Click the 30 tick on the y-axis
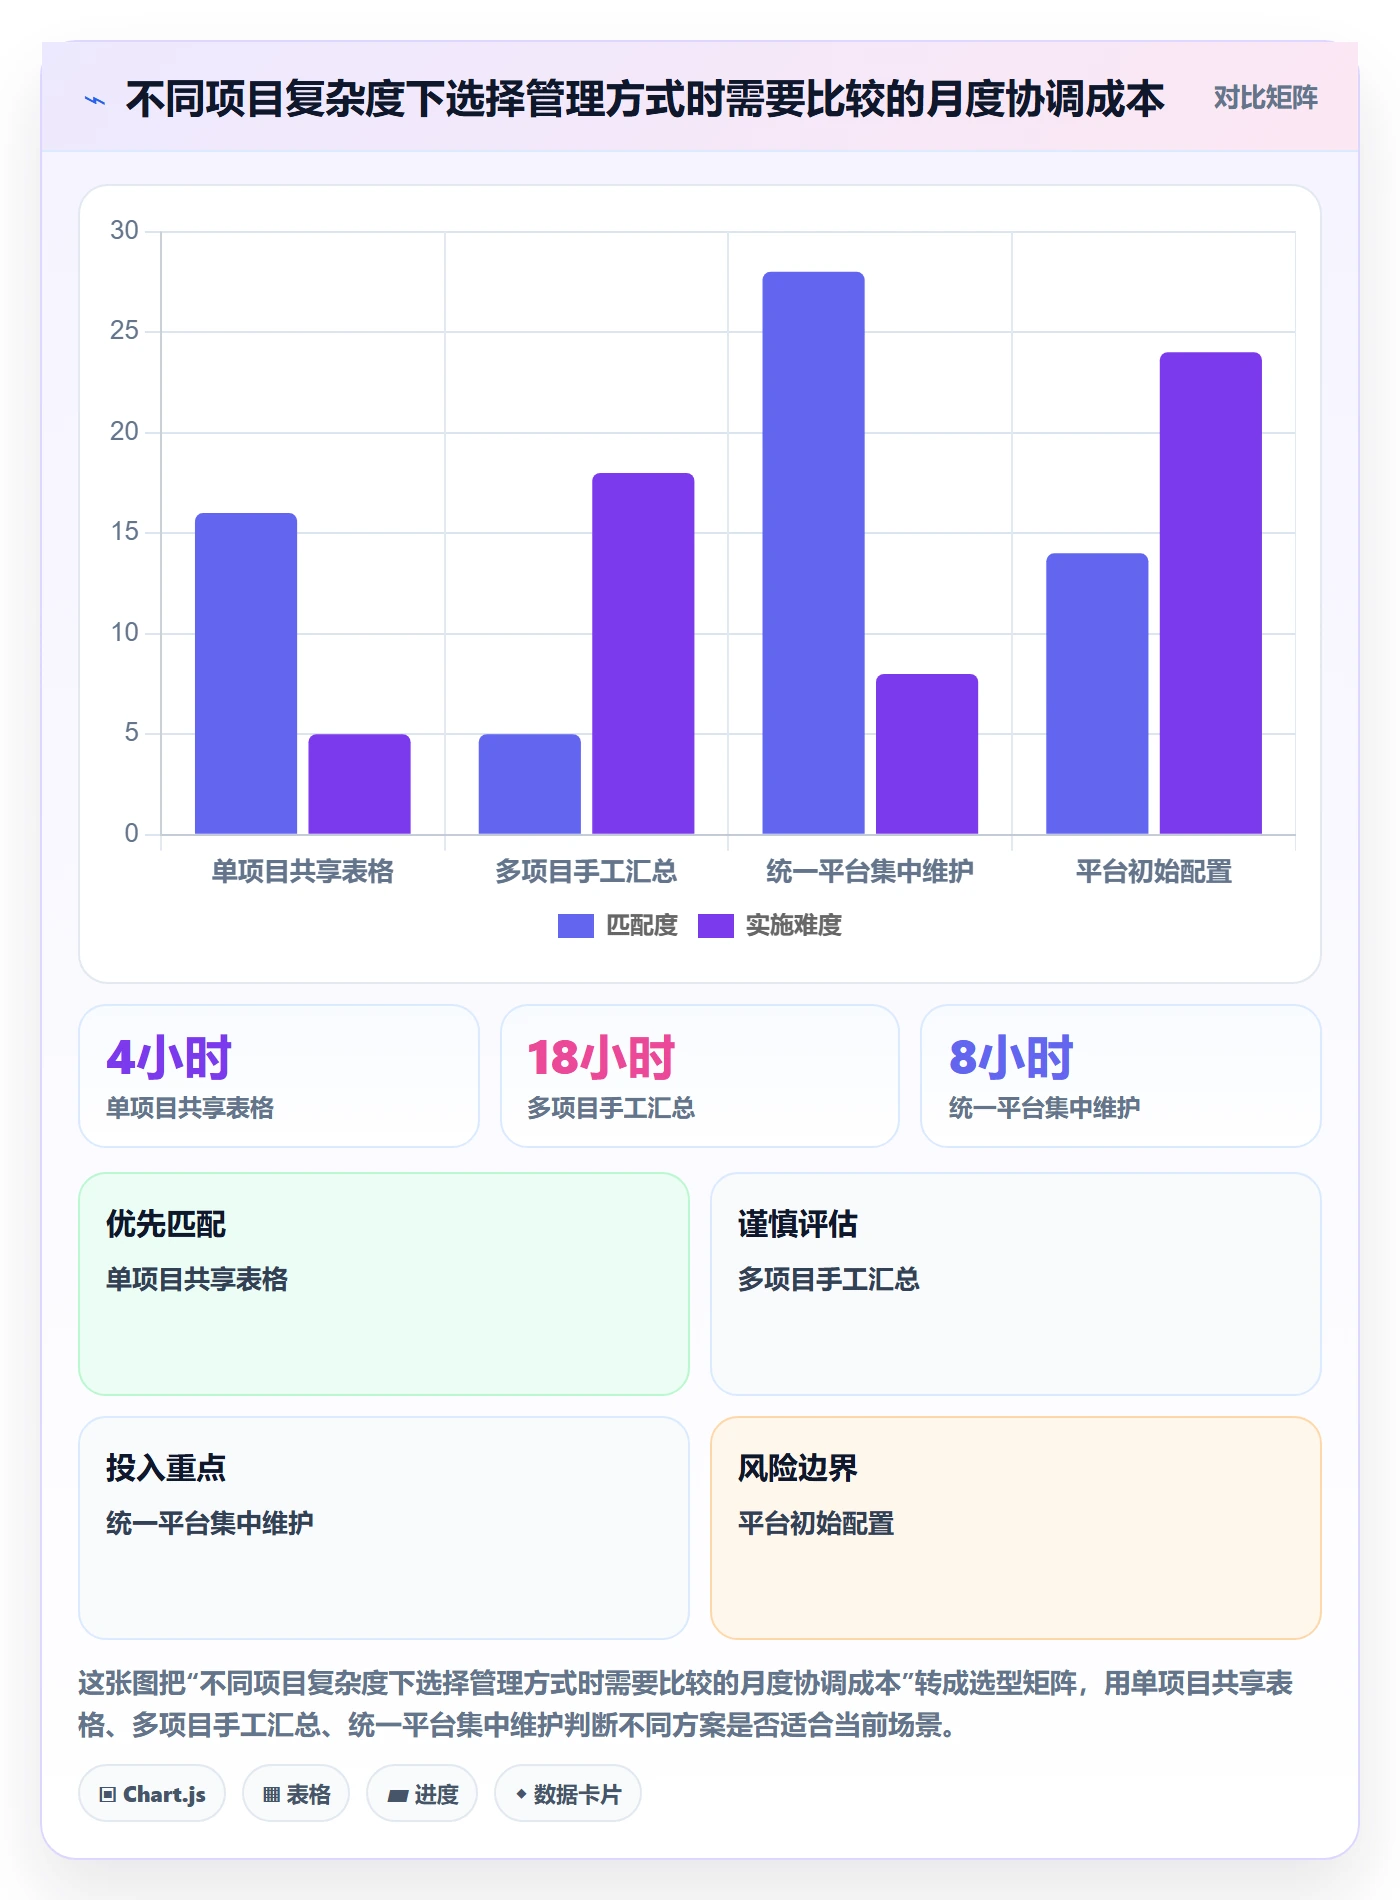1400x1900 pixels. point(124,231)
